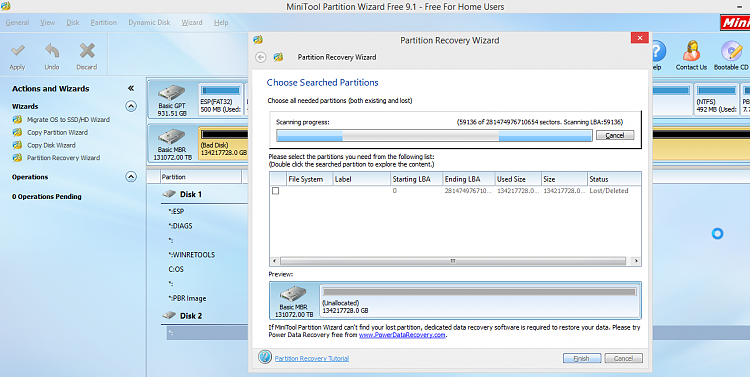Image resolution: width=750 pixels, height=377 pixels.
Task: Click the Bootable CD icon
Action: [x=730, y=50]
